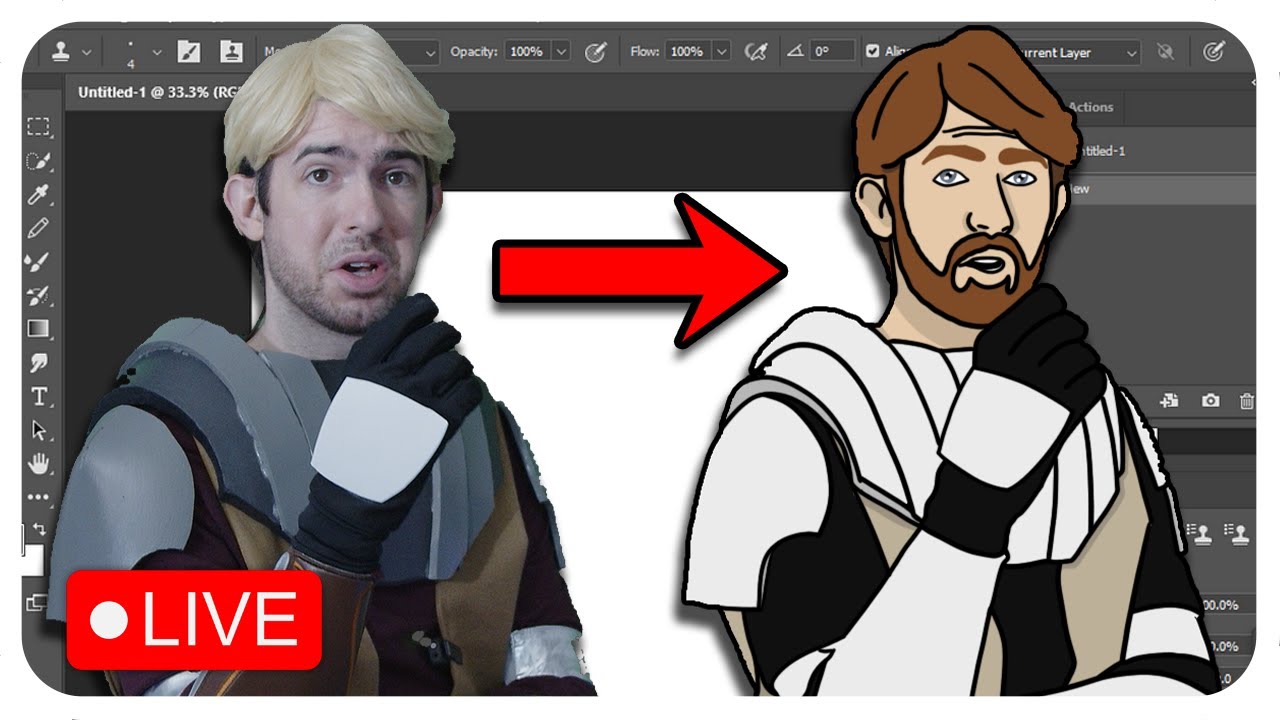Select the Gradient tool
This screenshot has width=1280, height=720.
tap(38, 329)
